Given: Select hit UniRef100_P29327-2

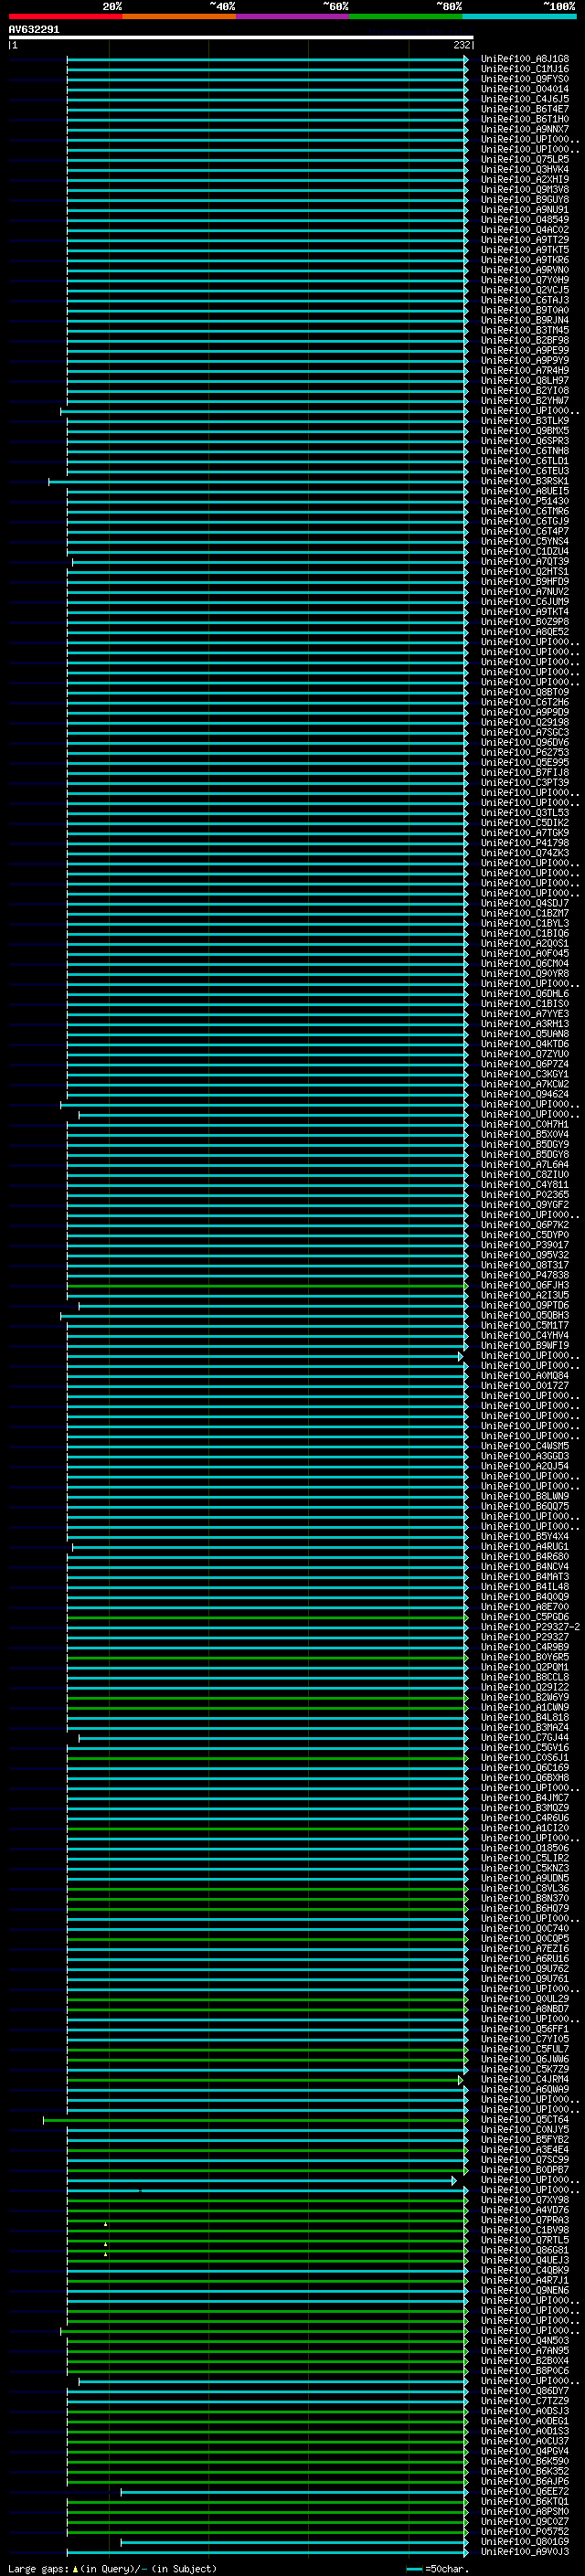Looking at the screenshot, I should [530, 1627].
